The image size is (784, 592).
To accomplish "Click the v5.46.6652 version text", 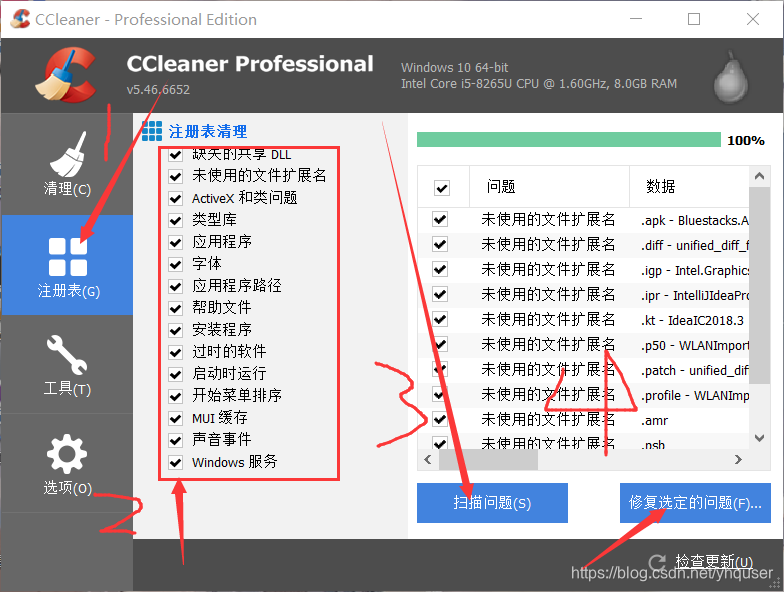I will click(158, 90).
